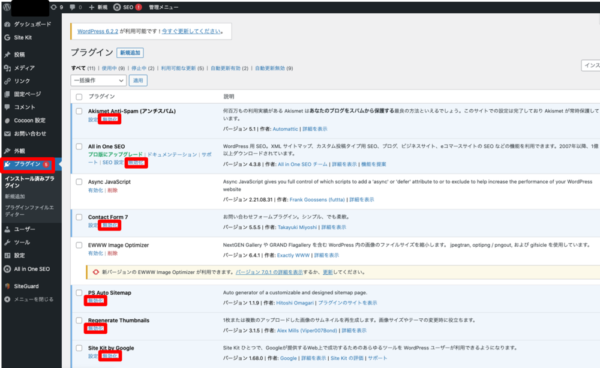Open comments bubble icon in top admin bar
600x368 pixels.
coord(72,7)
